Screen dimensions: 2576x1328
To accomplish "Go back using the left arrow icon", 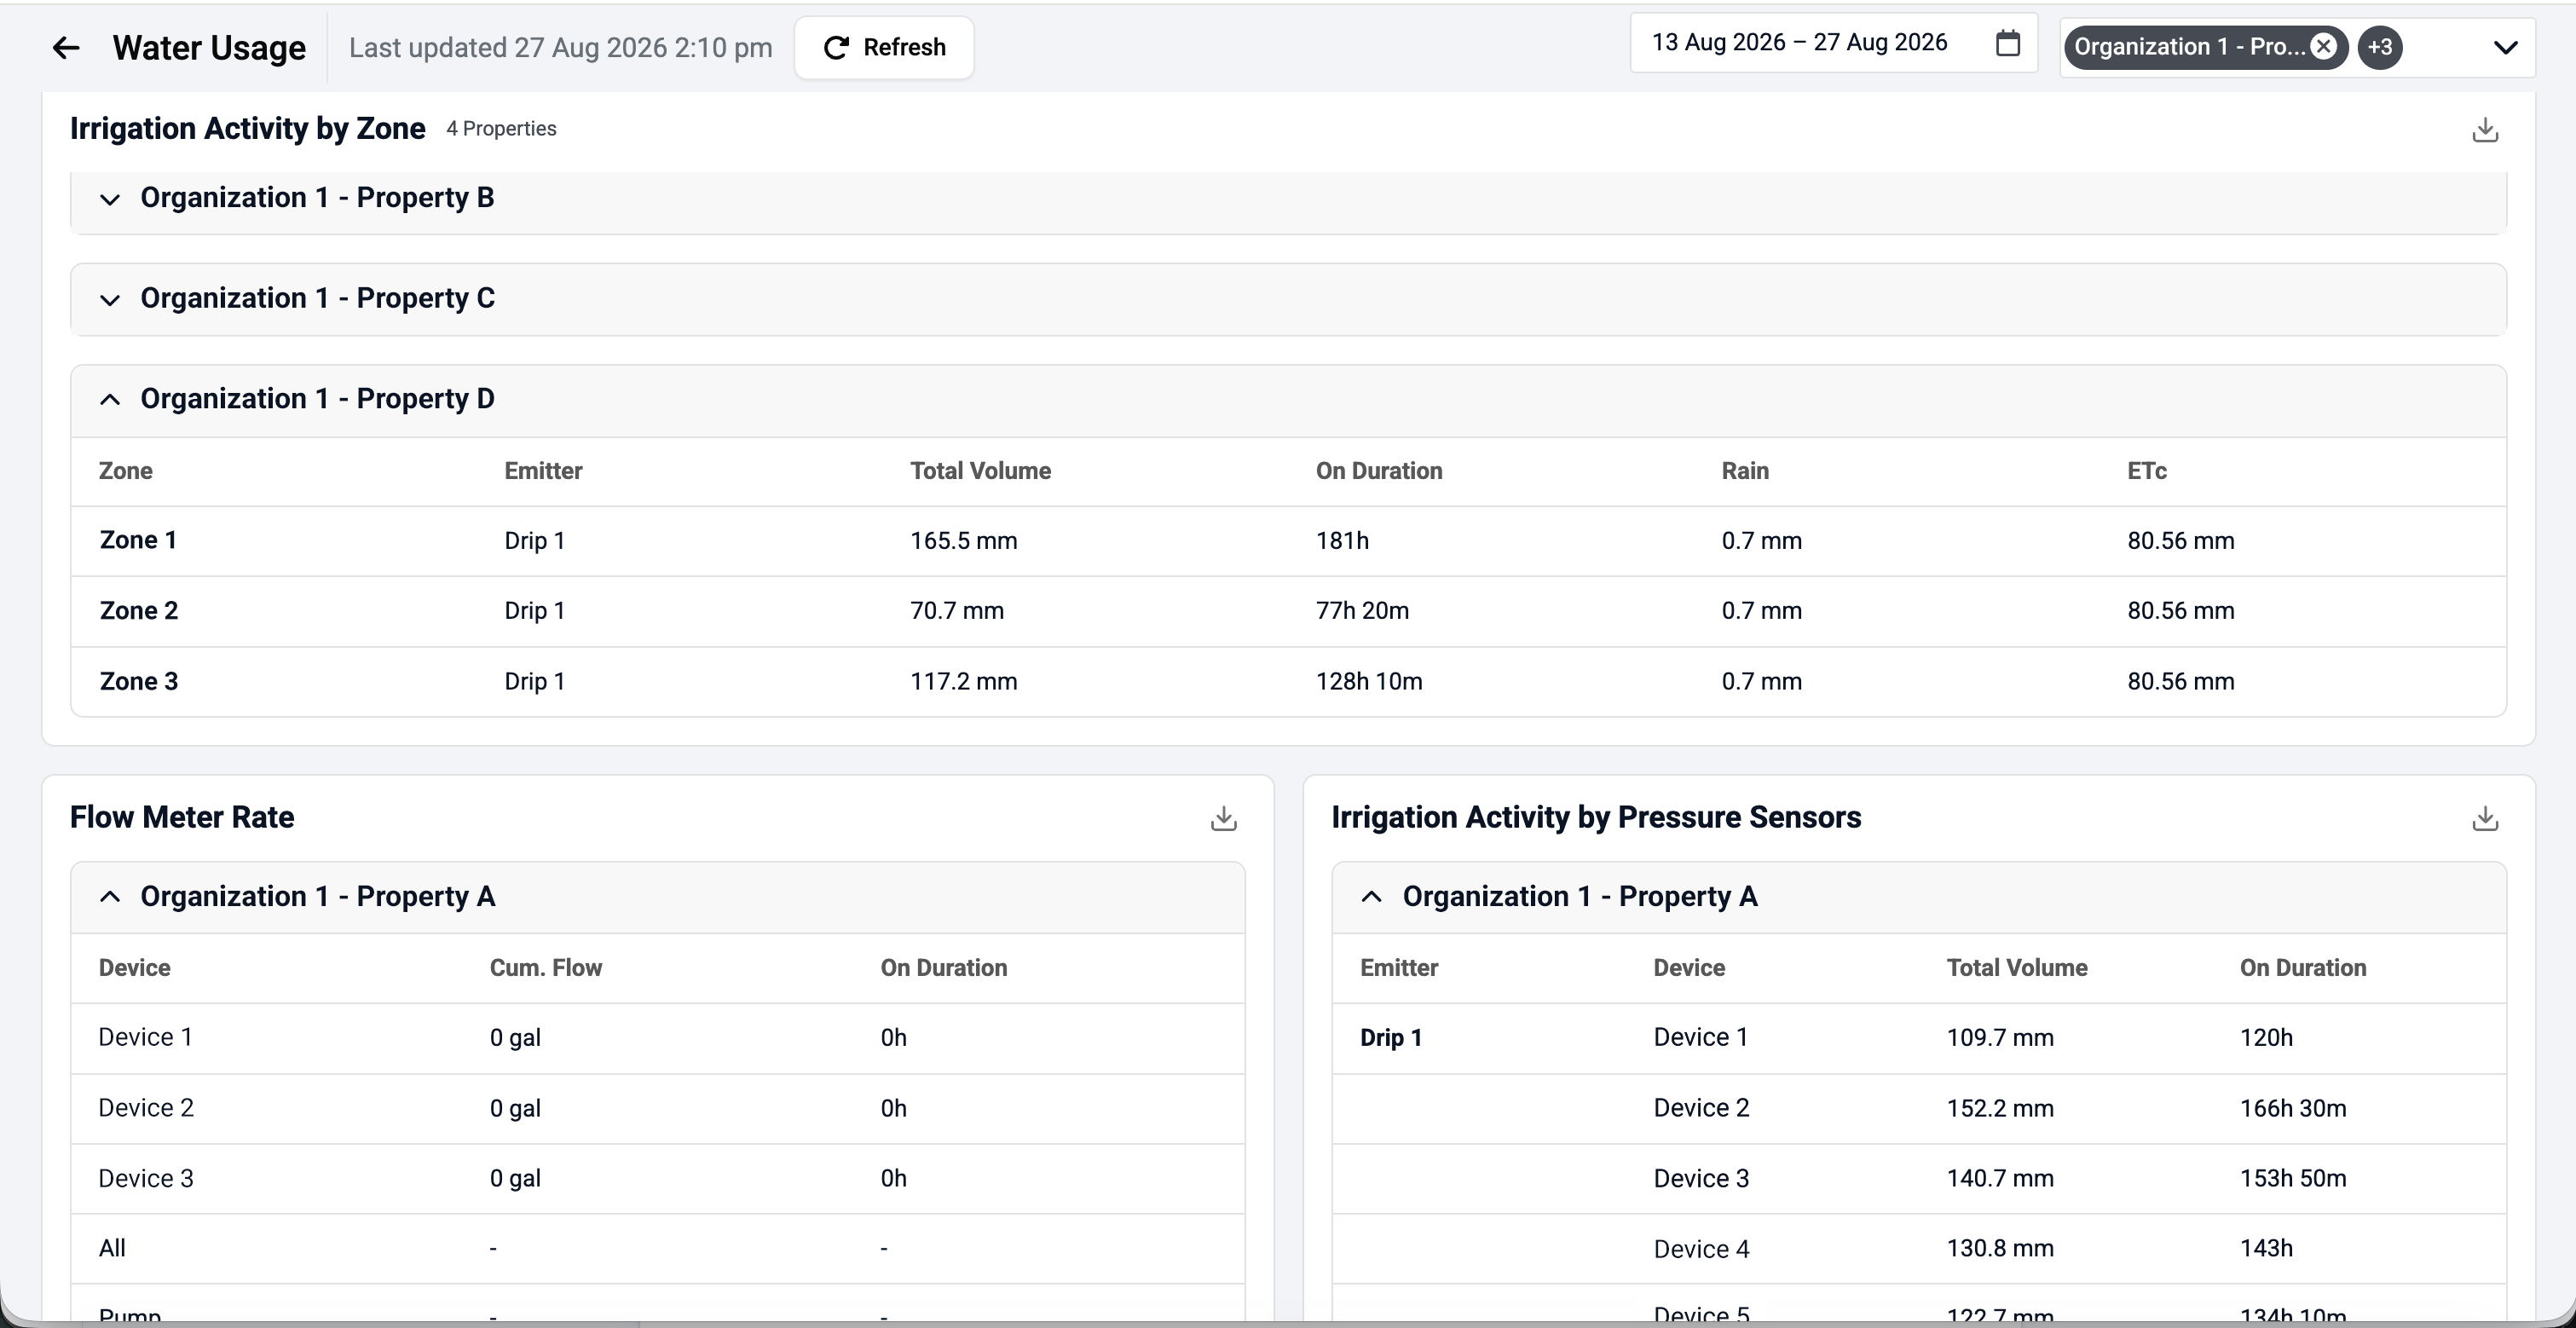I will 66,47.
